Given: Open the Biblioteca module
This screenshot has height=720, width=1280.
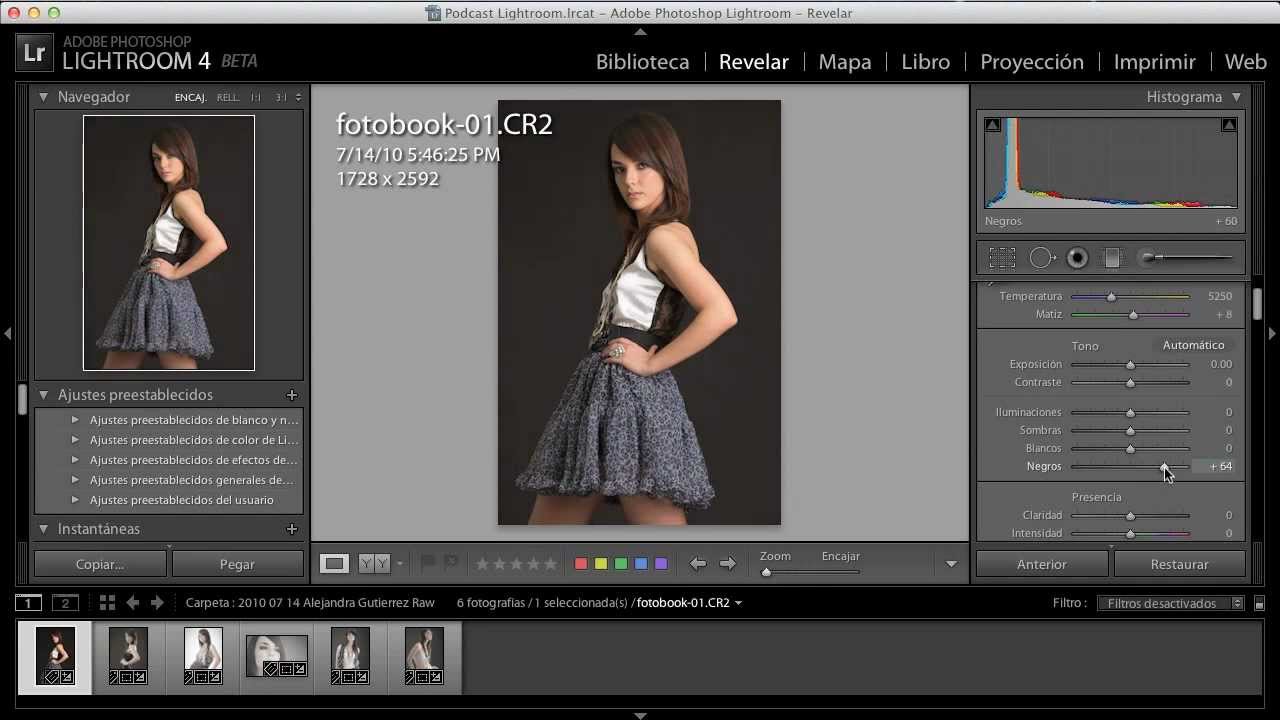Looking at the screenshot, I should [643, 62].
